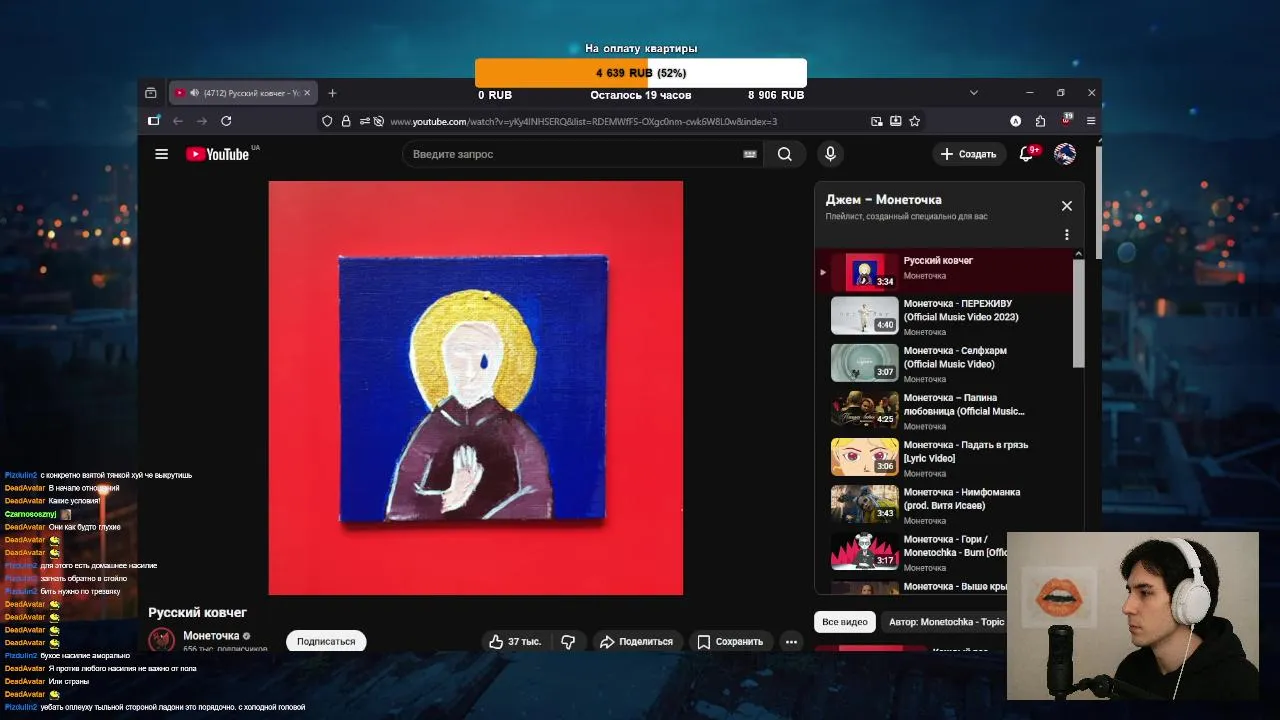Open the playlist three-dot options menu

(1066, 235)
